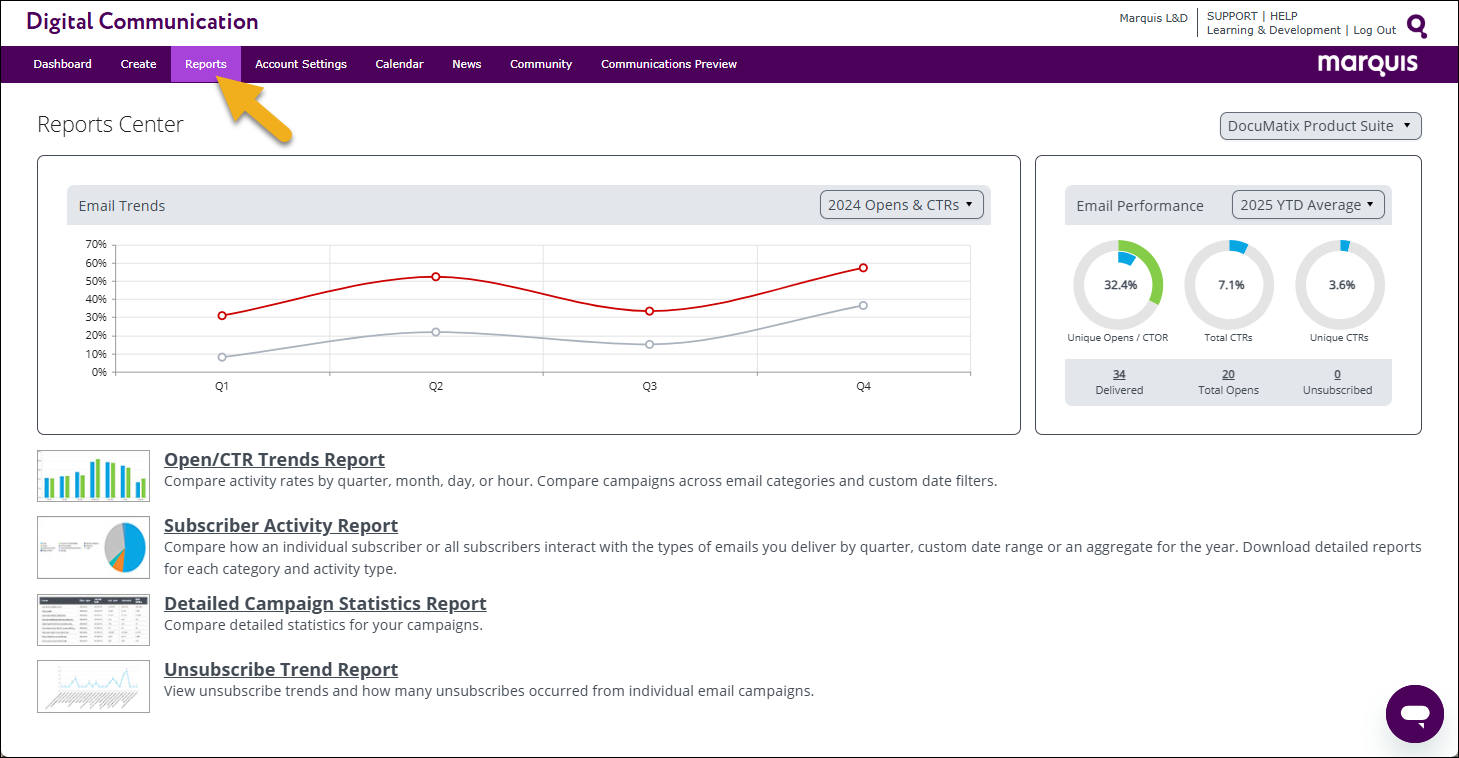Open the Detailed Campaign Statistics Report link

(325, 603)
